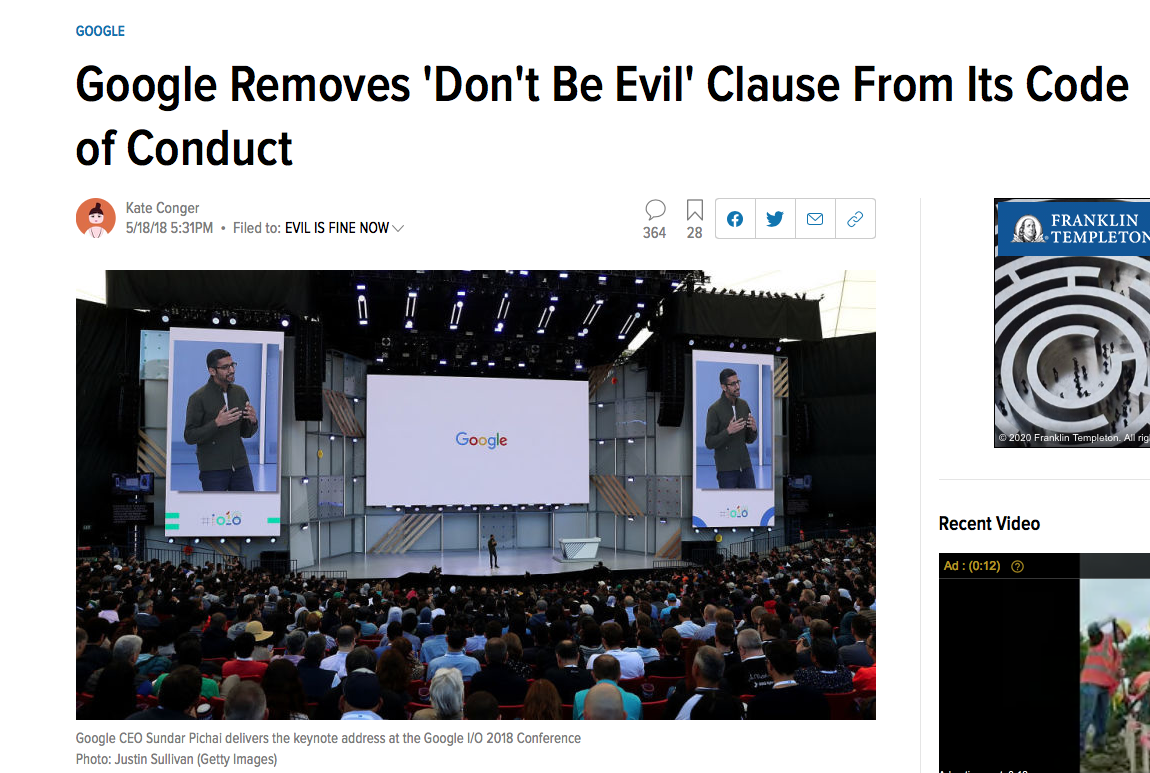Open the comments speech bubble icon
1150x773 pixels.
(655, 210)
